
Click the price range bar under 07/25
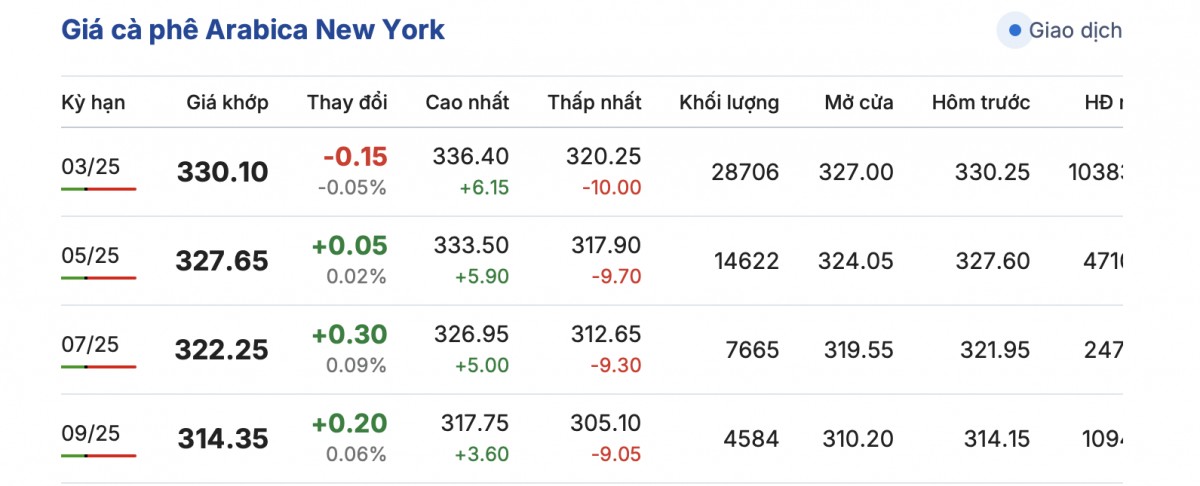(98, 366)
